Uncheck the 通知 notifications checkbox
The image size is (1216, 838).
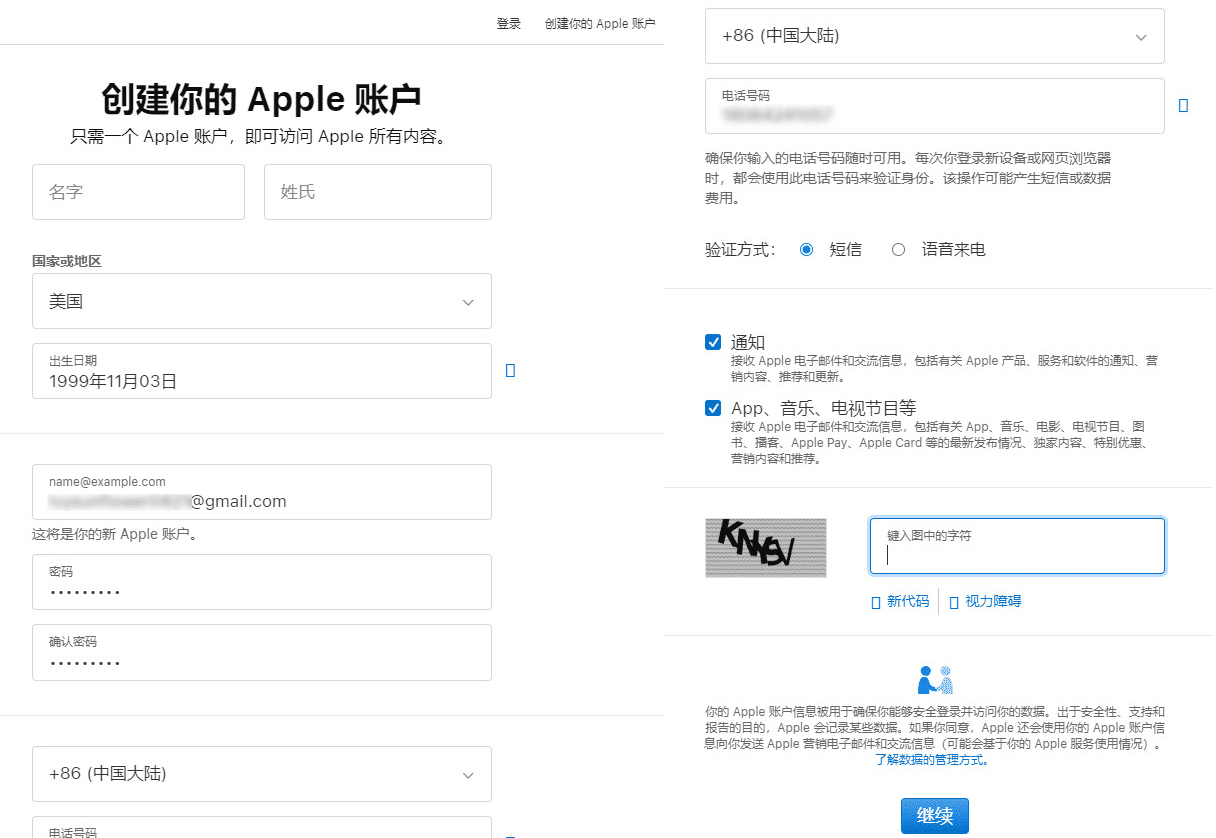[x=712, y=342]
